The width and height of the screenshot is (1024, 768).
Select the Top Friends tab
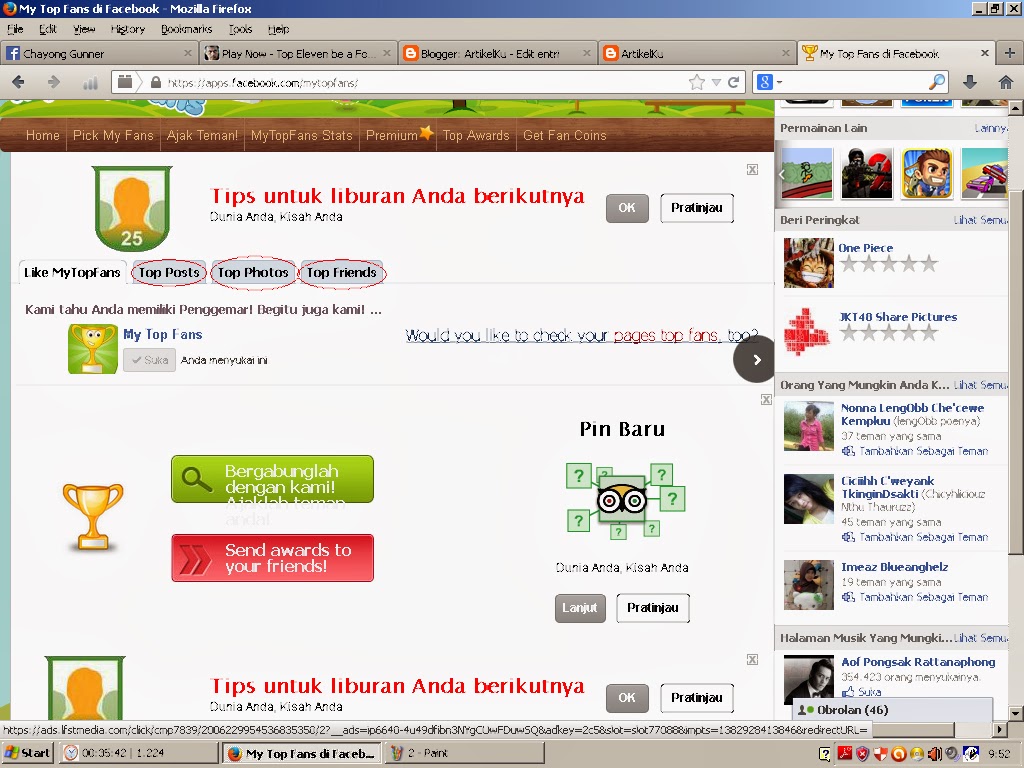pos(342,272)
